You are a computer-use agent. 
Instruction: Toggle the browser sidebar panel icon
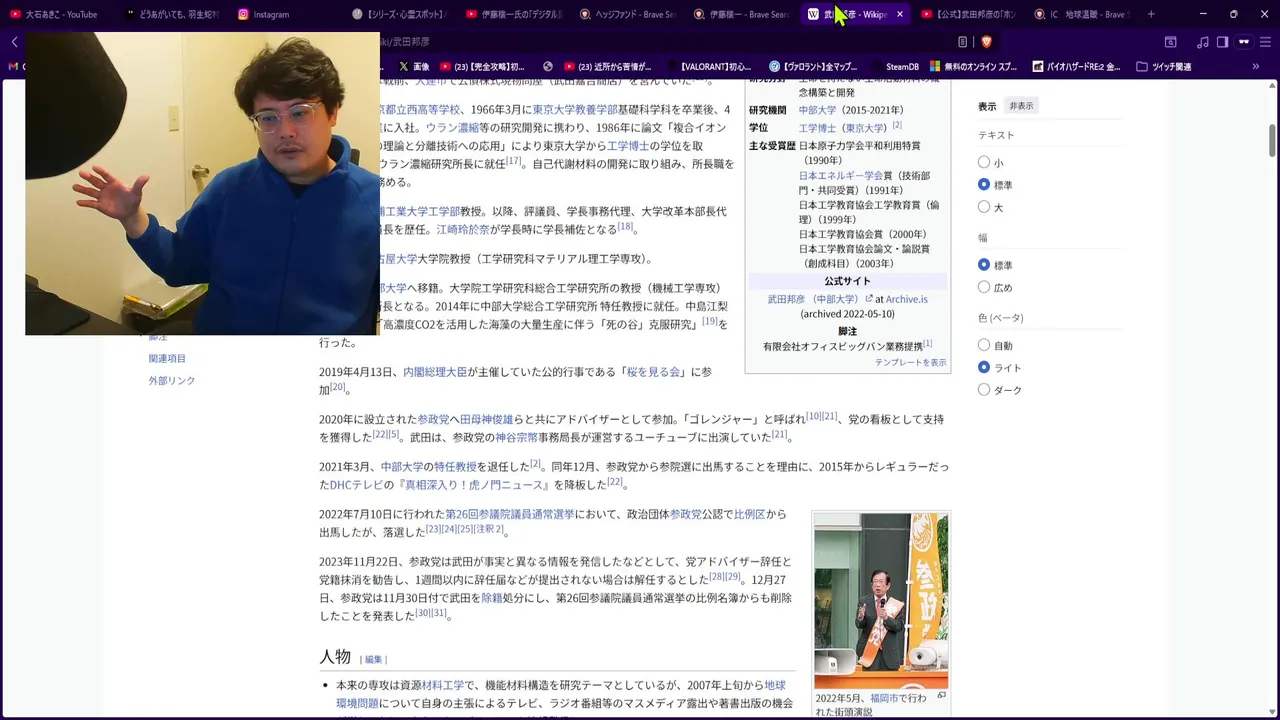point(1223,42)
